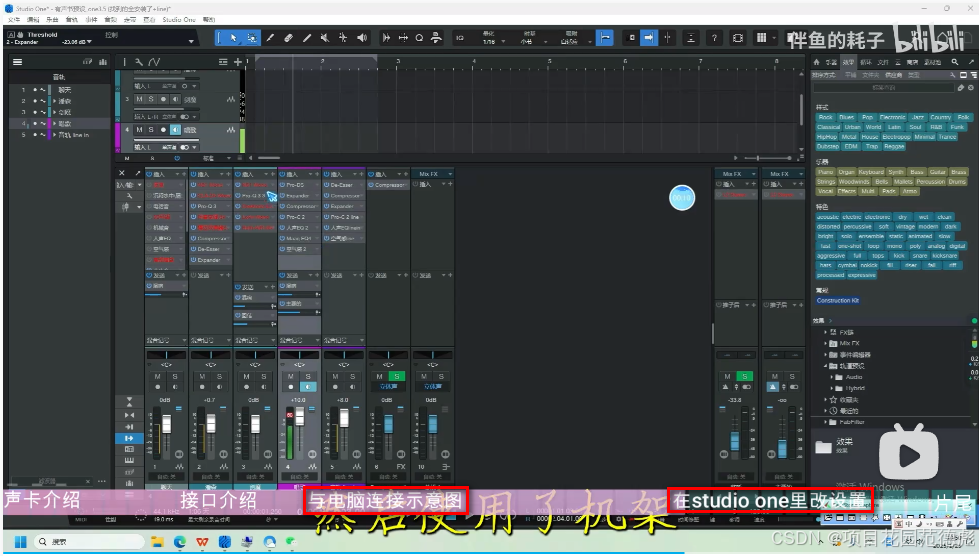Expand track 5 in track list
The image size is (979, 556).
[x=54, y=135]
